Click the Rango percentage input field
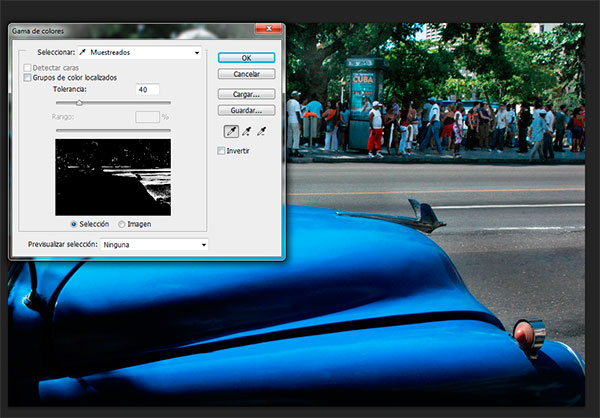 click(147, 117)
